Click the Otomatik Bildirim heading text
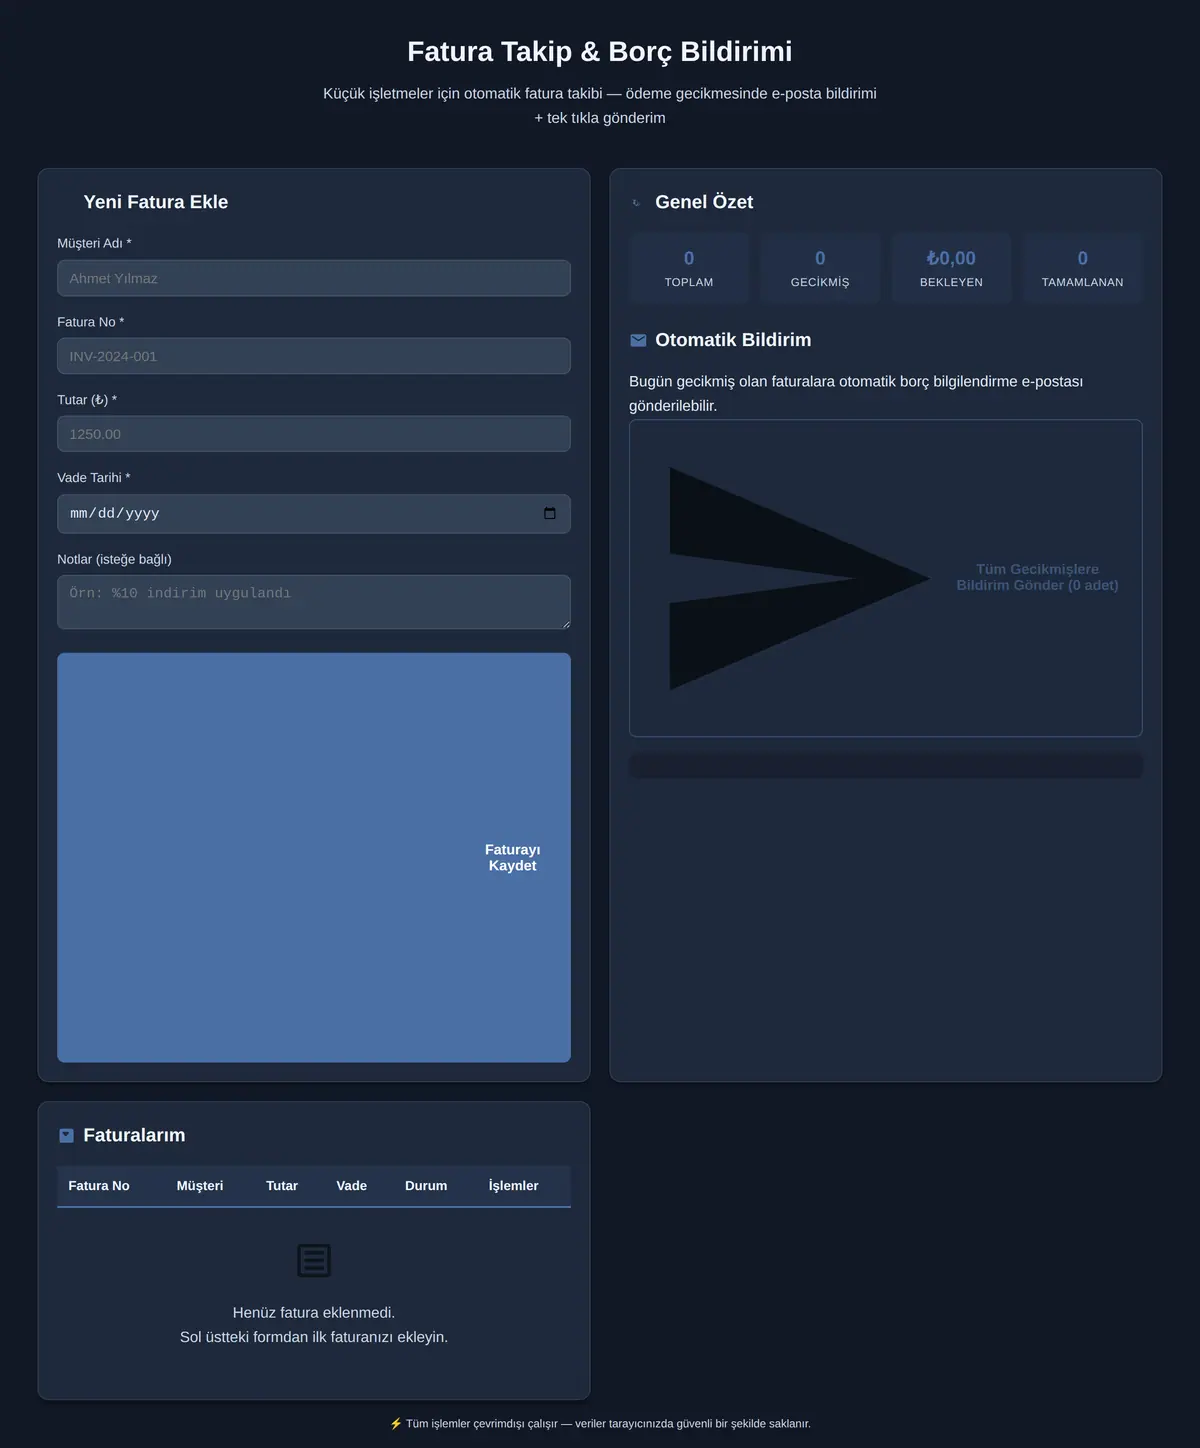Image resolution: width=1200 pixels, height=1448 pixels. tap(733, 340)
